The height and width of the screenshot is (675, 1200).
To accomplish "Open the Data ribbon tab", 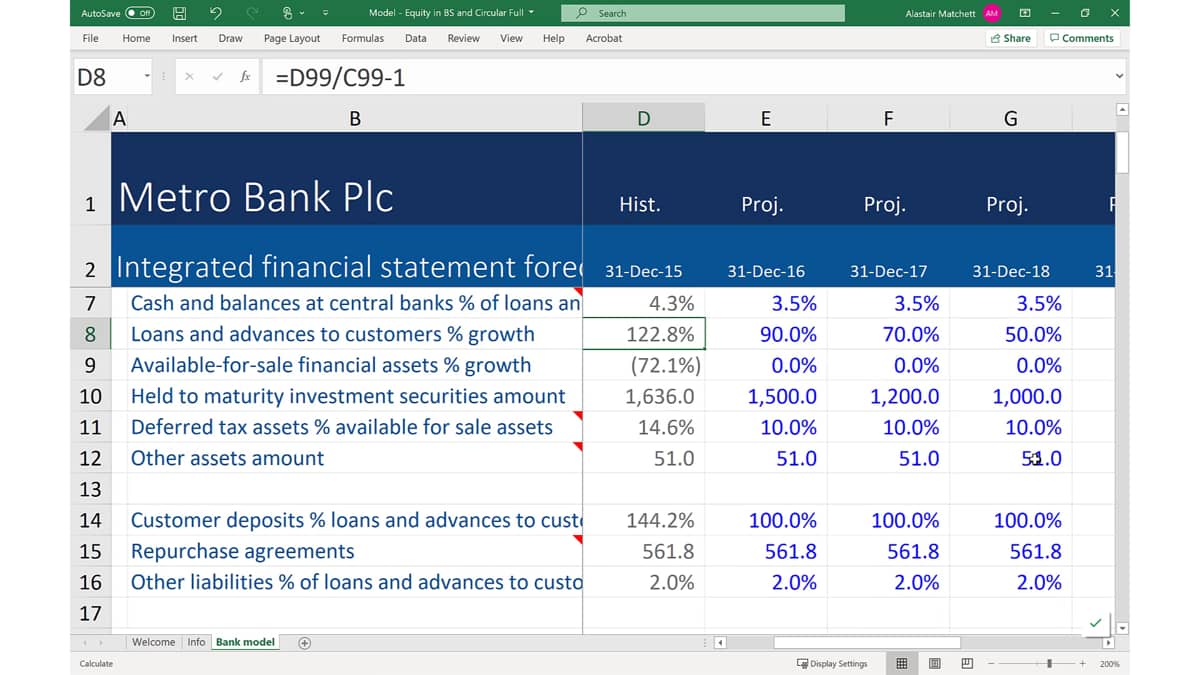I will click(x=416, y=38).
